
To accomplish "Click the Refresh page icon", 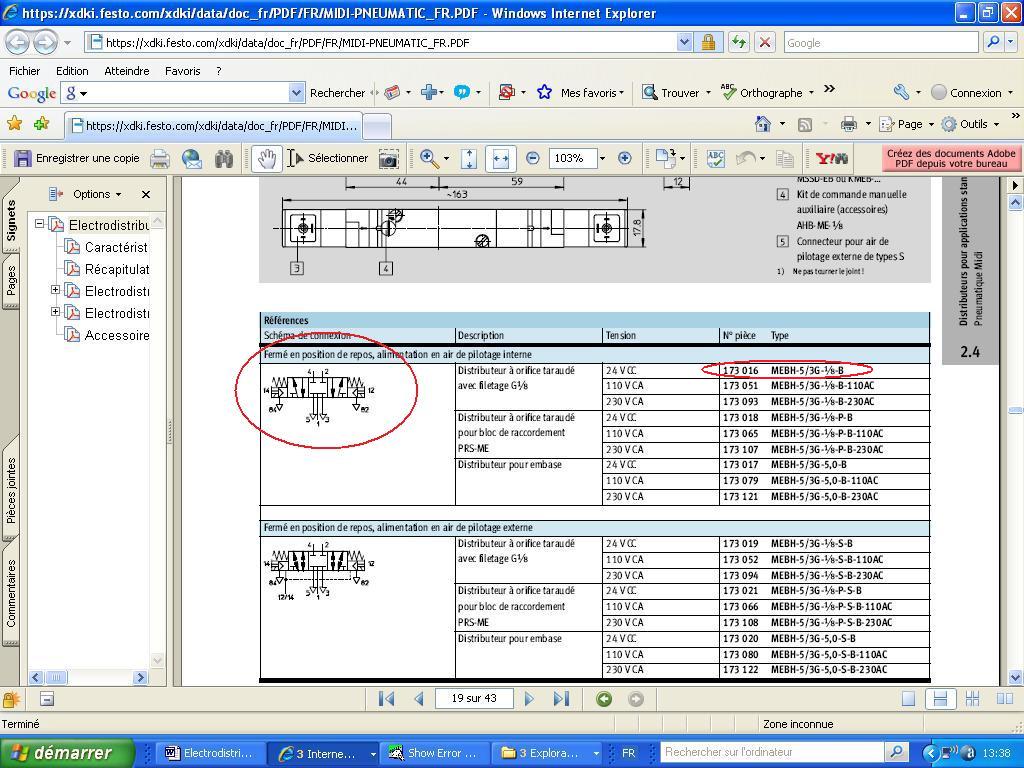I will tap(739, 42).
